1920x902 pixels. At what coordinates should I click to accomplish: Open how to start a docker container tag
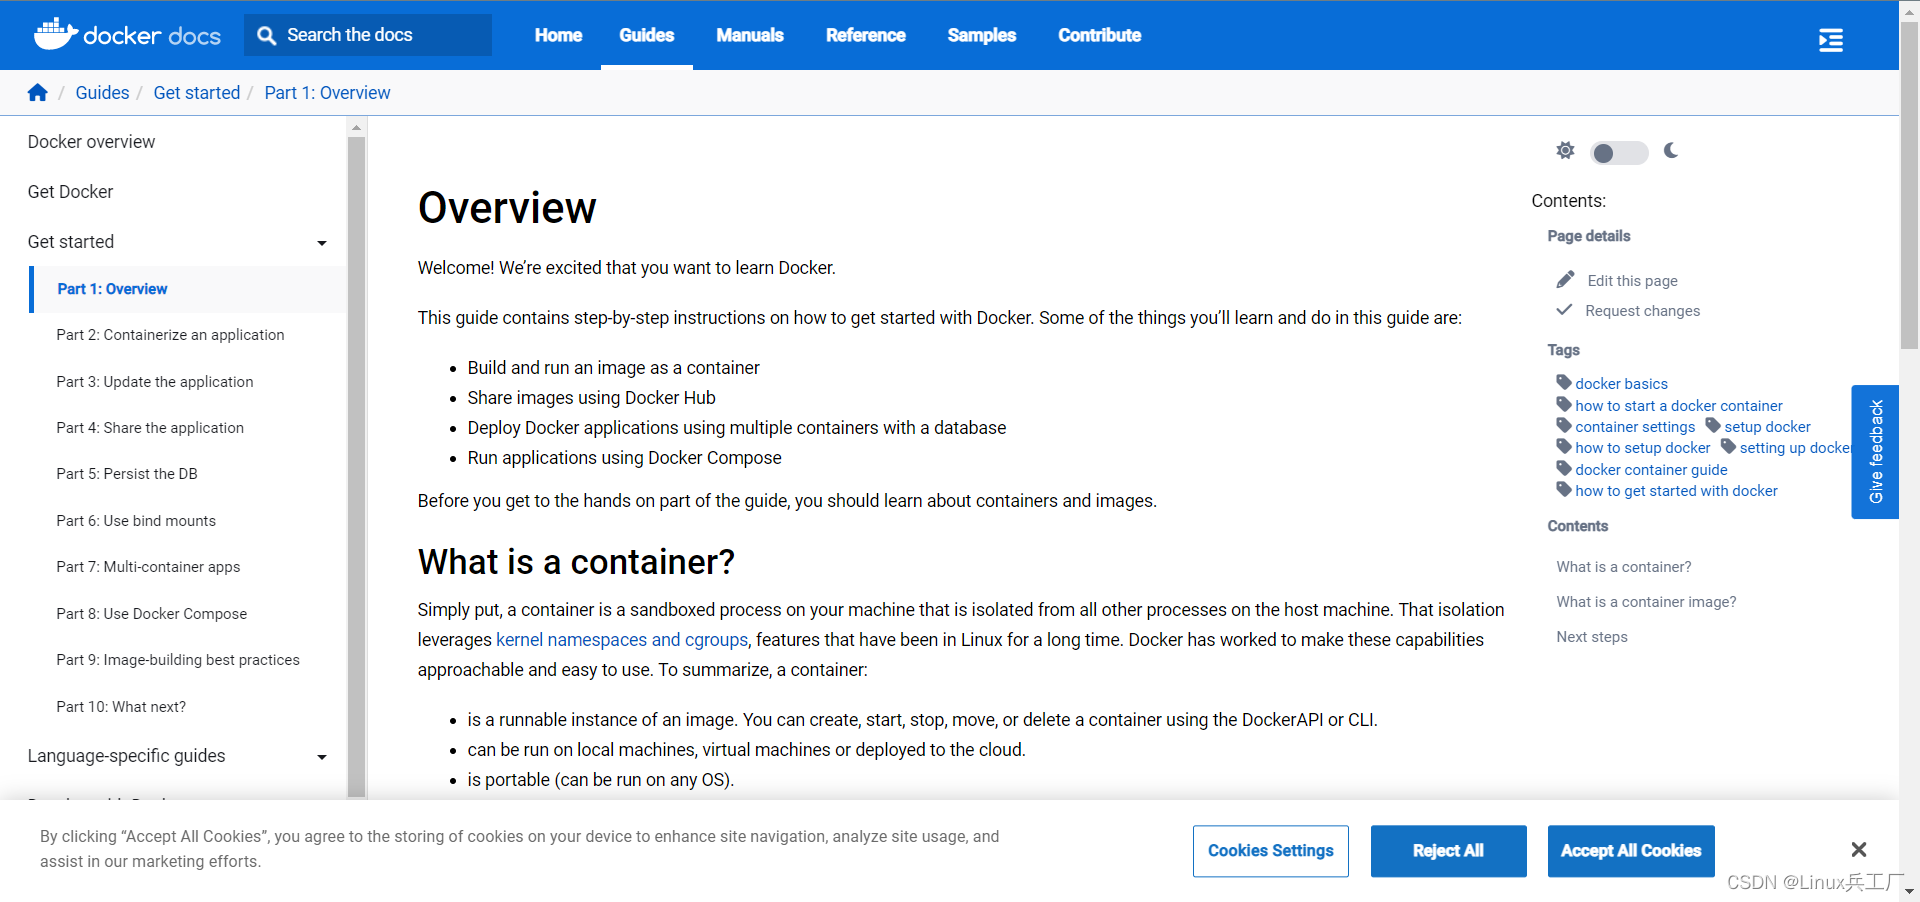pyautogui.click(x=1679, y=406)
